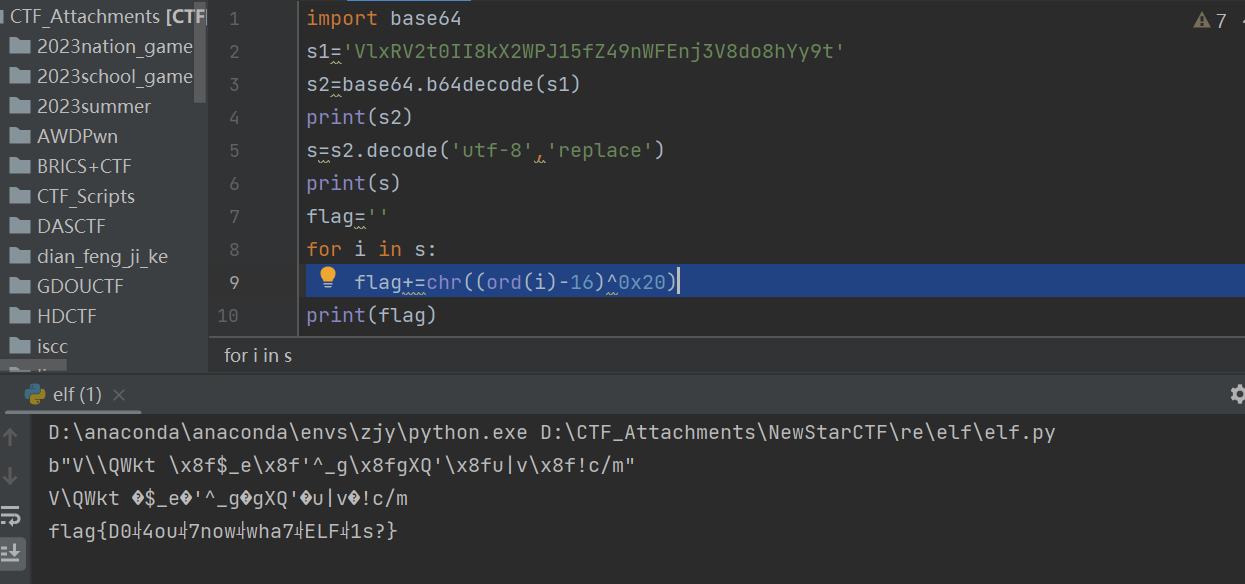Open Run panel settings gear
The width and height of the screenshot is (1245, 584).
pos(1237,394)
